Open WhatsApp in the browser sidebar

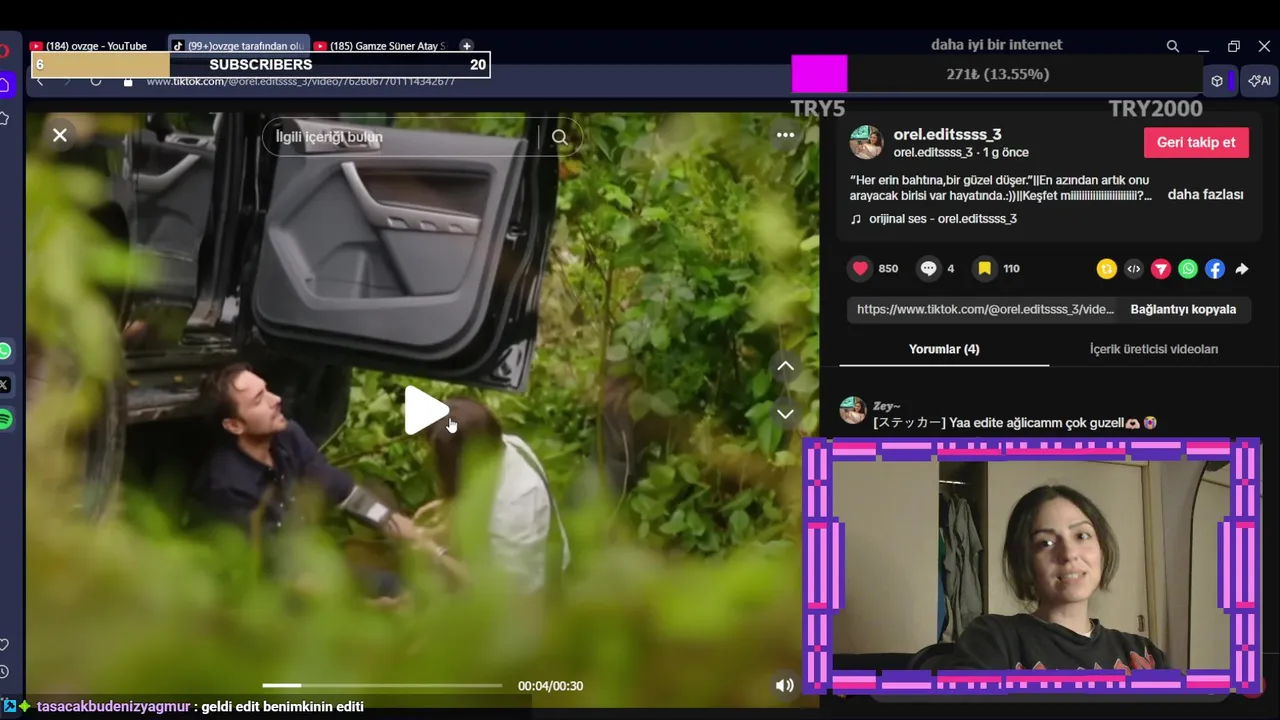pos(4,351)
